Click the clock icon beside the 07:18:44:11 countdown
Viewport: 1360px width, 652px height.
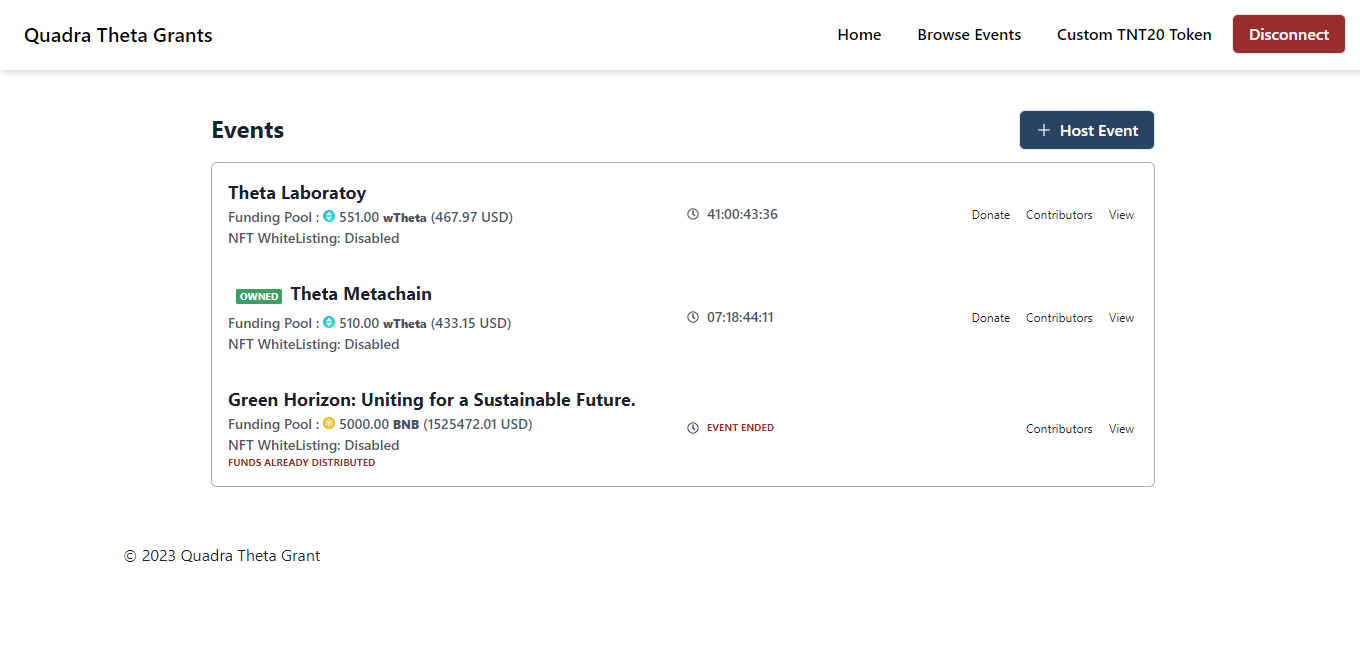coord(693,317)
